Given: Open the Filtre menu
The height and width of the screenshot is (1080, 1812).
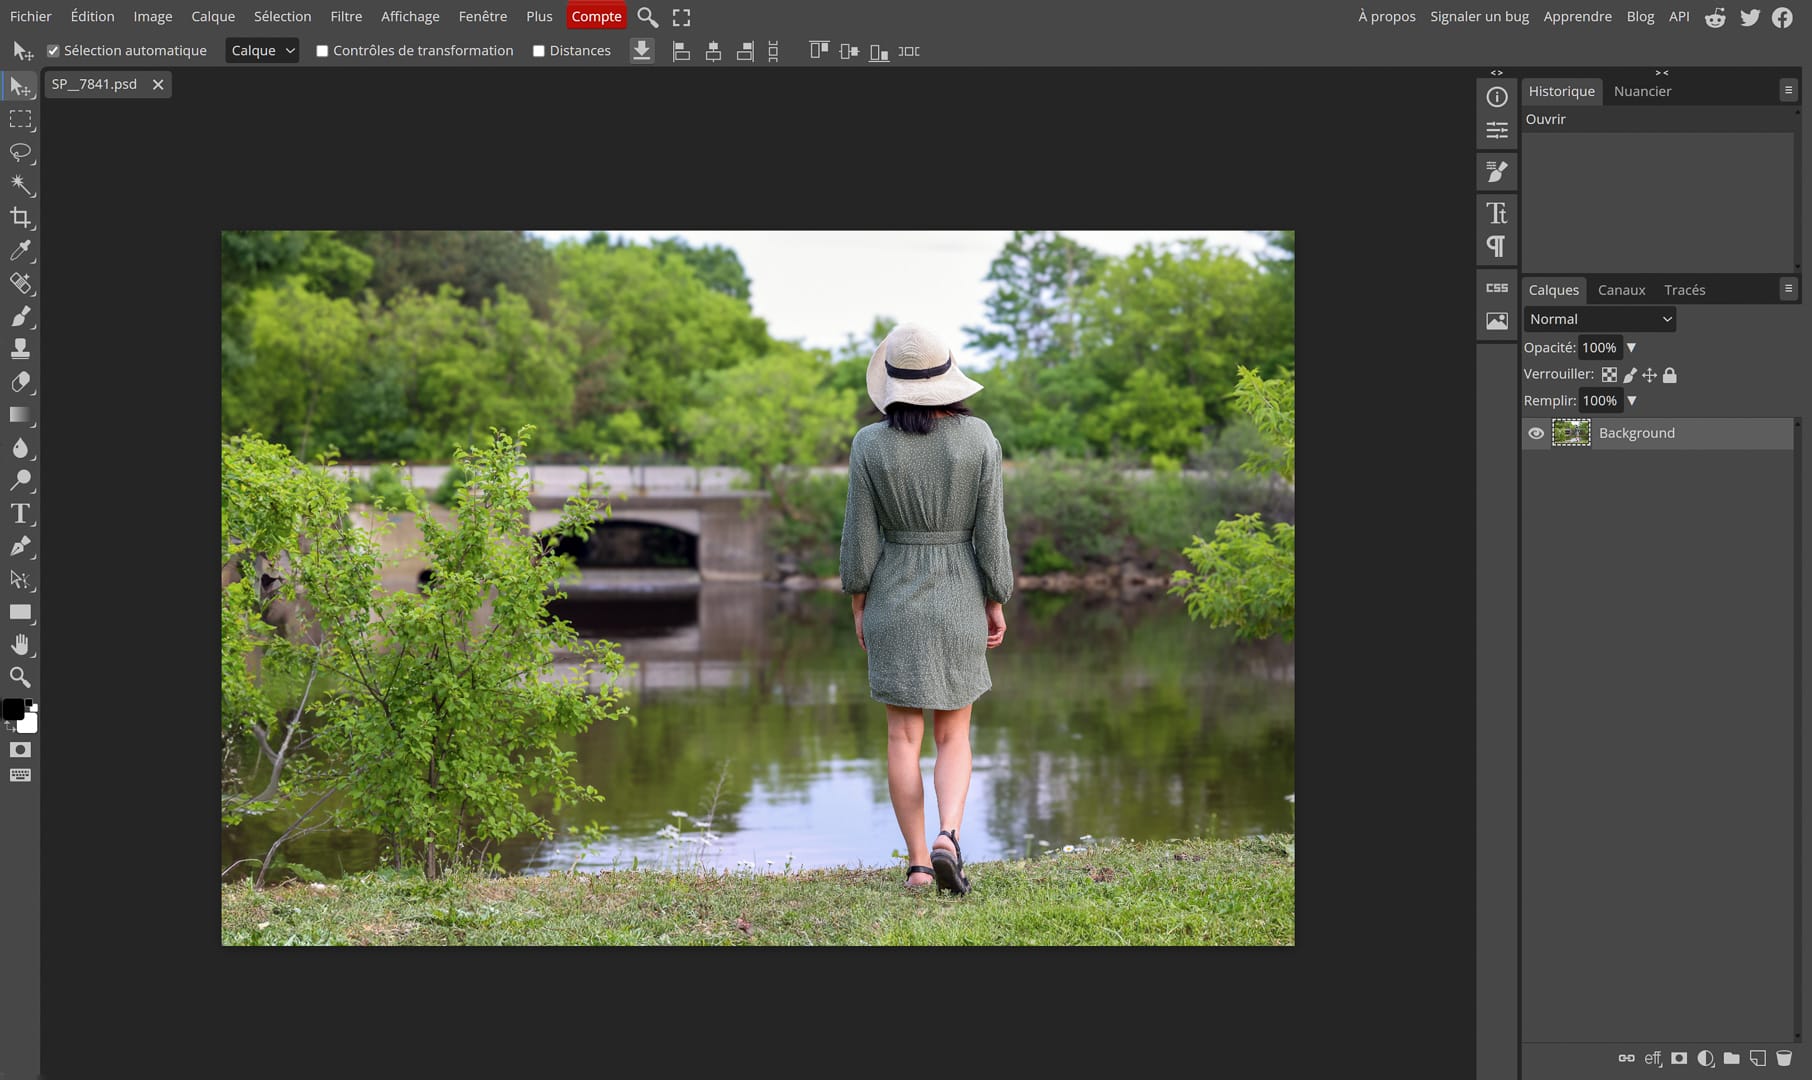Looking at the screenshot, I should coord(346,17).
